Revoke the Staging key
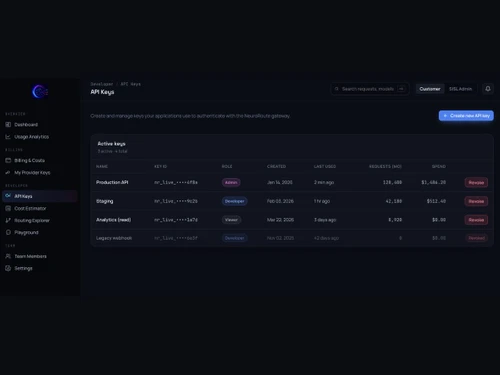This screenshot has width=500, height=375. pyautogui.click(x=476, y=201)
